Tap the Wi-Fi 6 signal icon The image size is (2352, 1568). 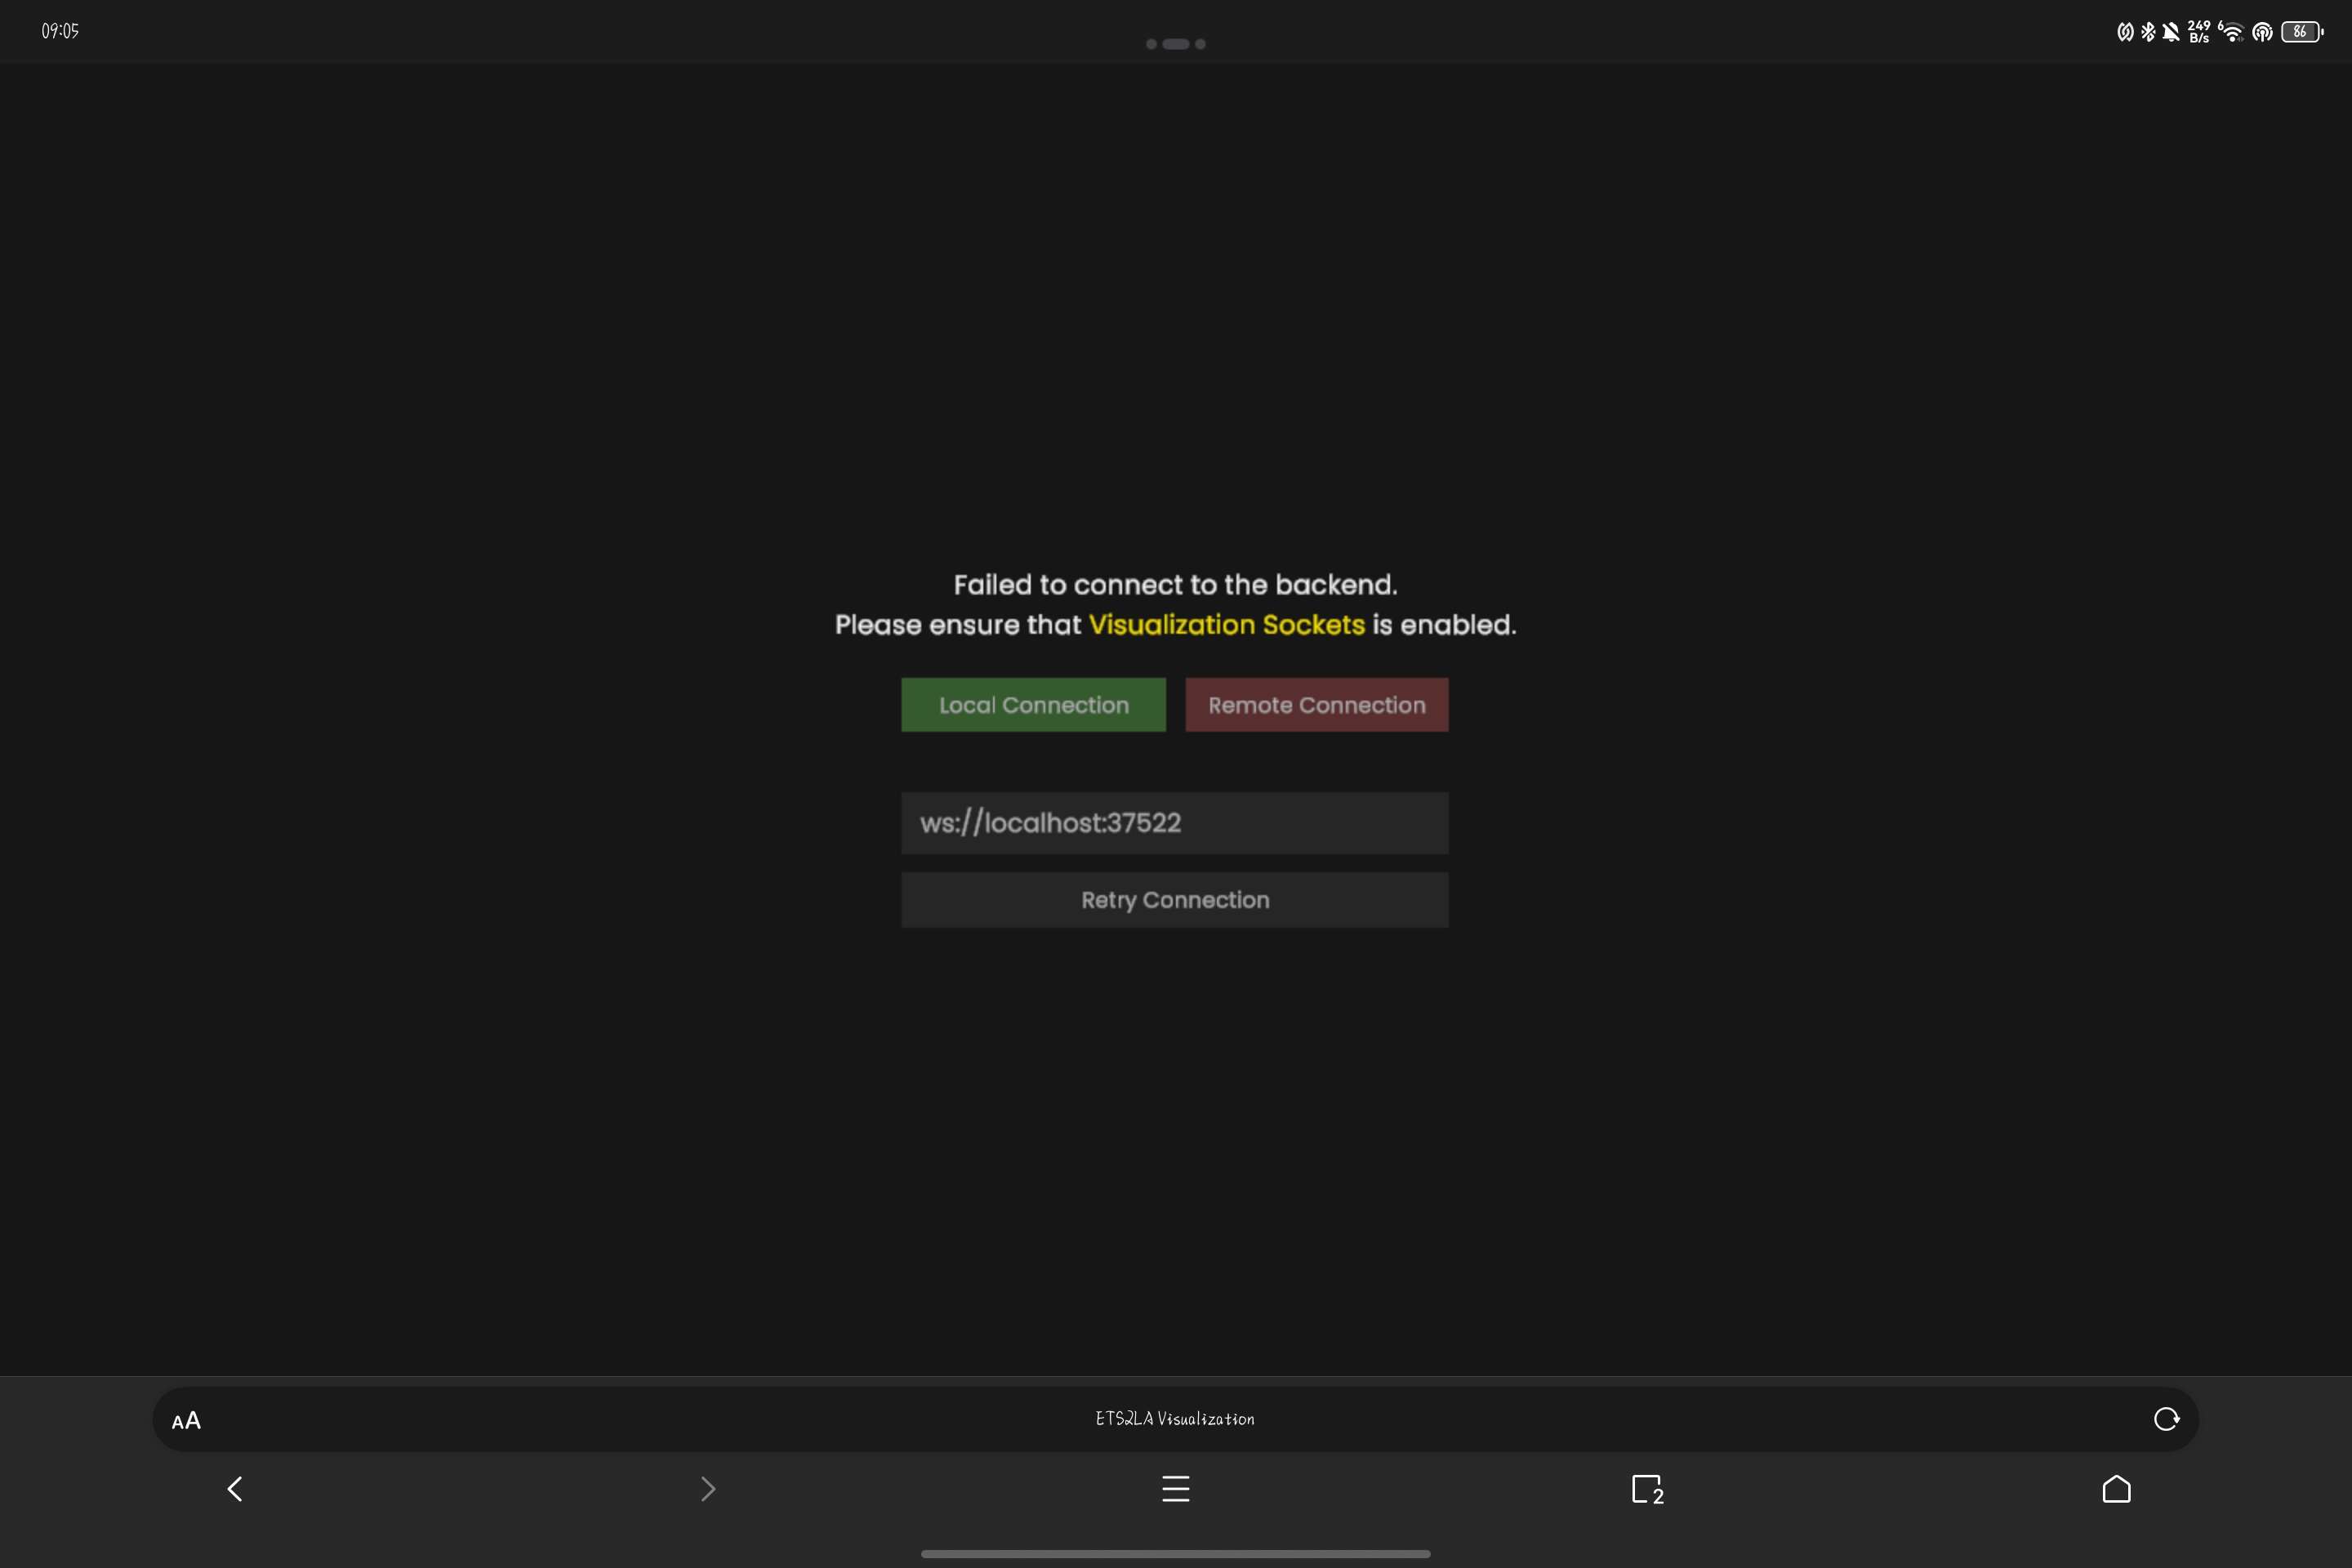2231,32
